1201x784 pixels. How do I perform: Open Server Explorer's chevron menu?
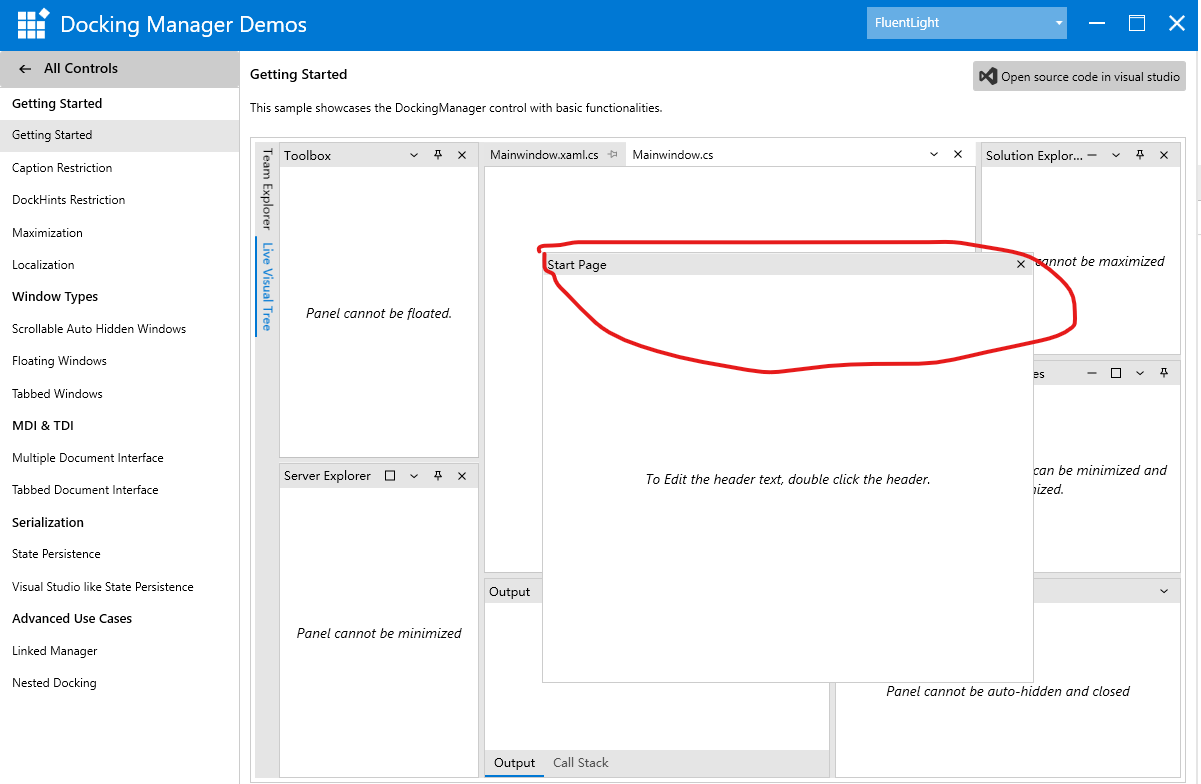[414, 476]
